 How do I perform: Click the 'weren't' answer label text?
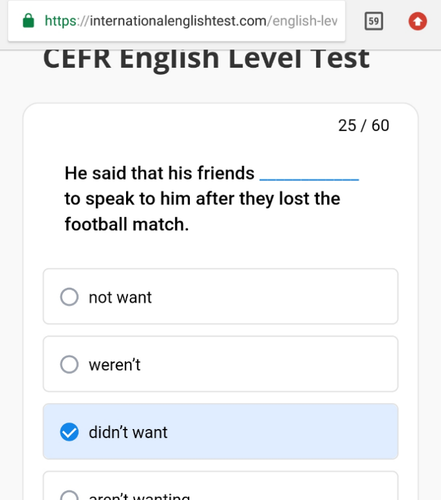pos(115,364)
